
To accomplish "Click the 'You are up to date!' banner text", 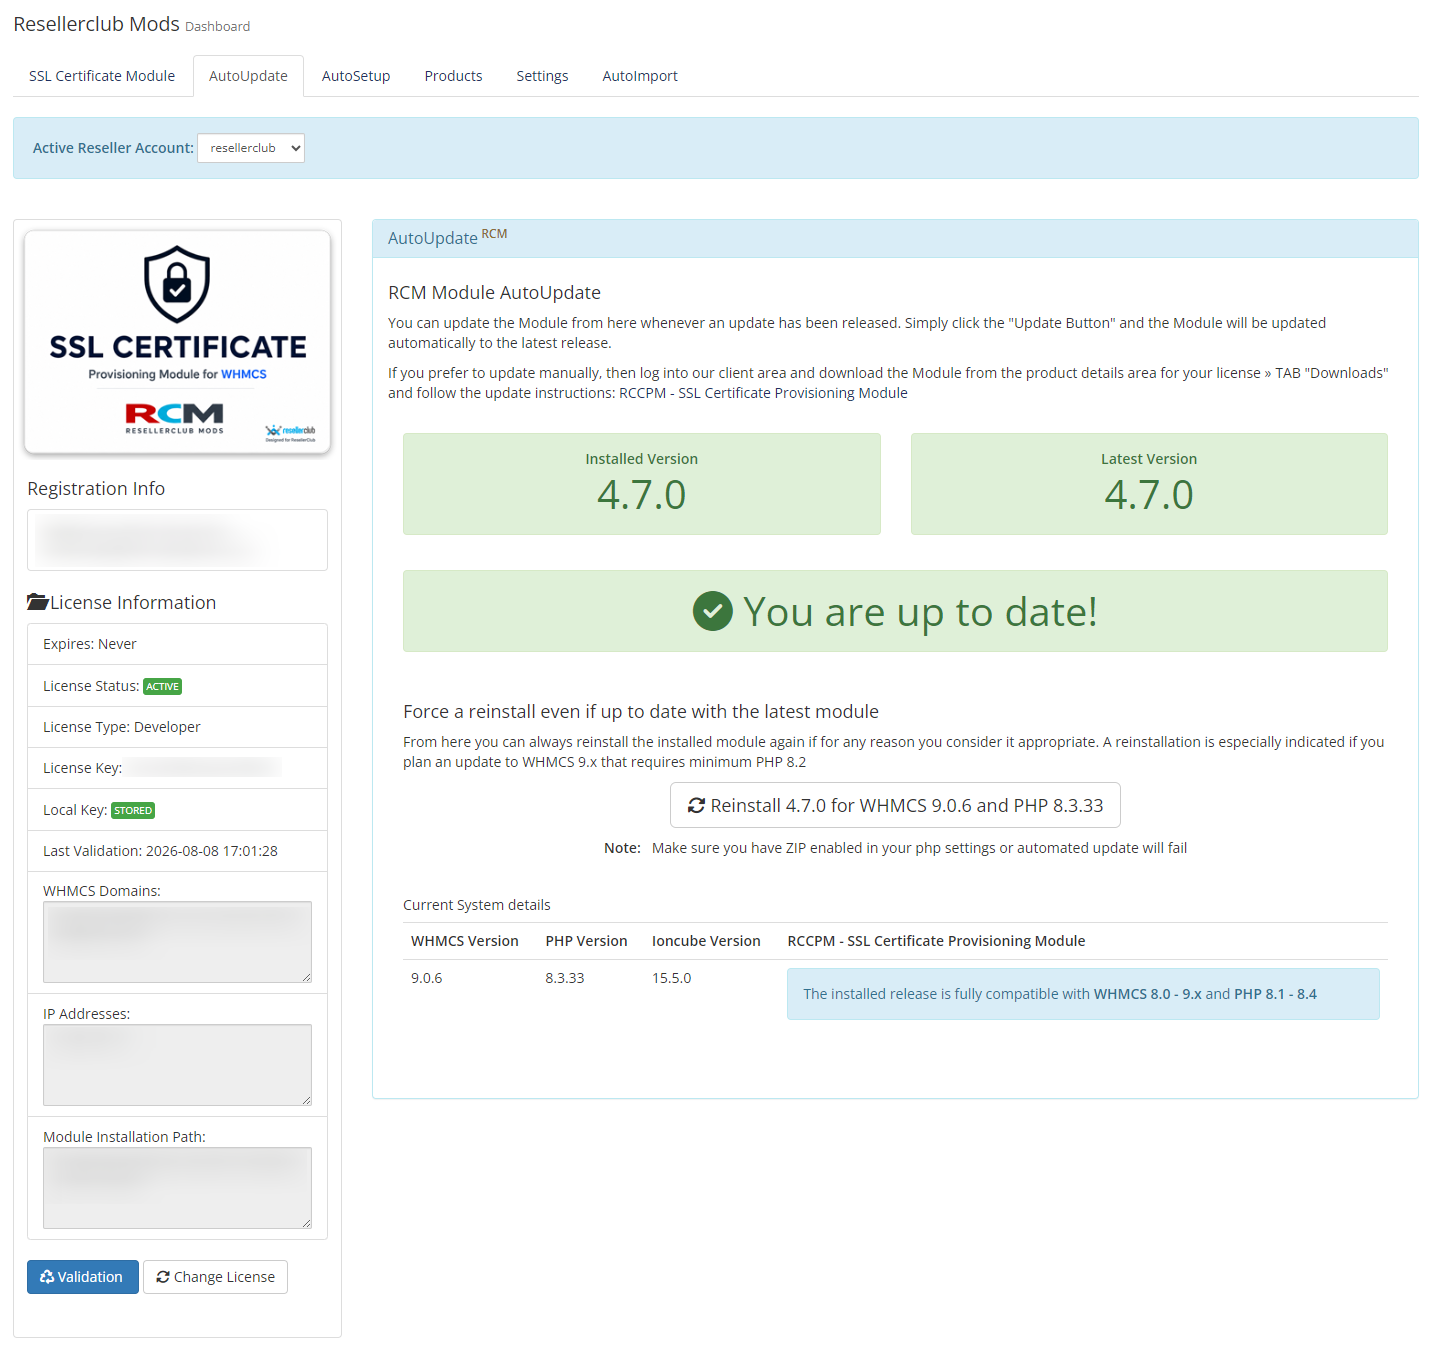I will click(x=920, y=611).
